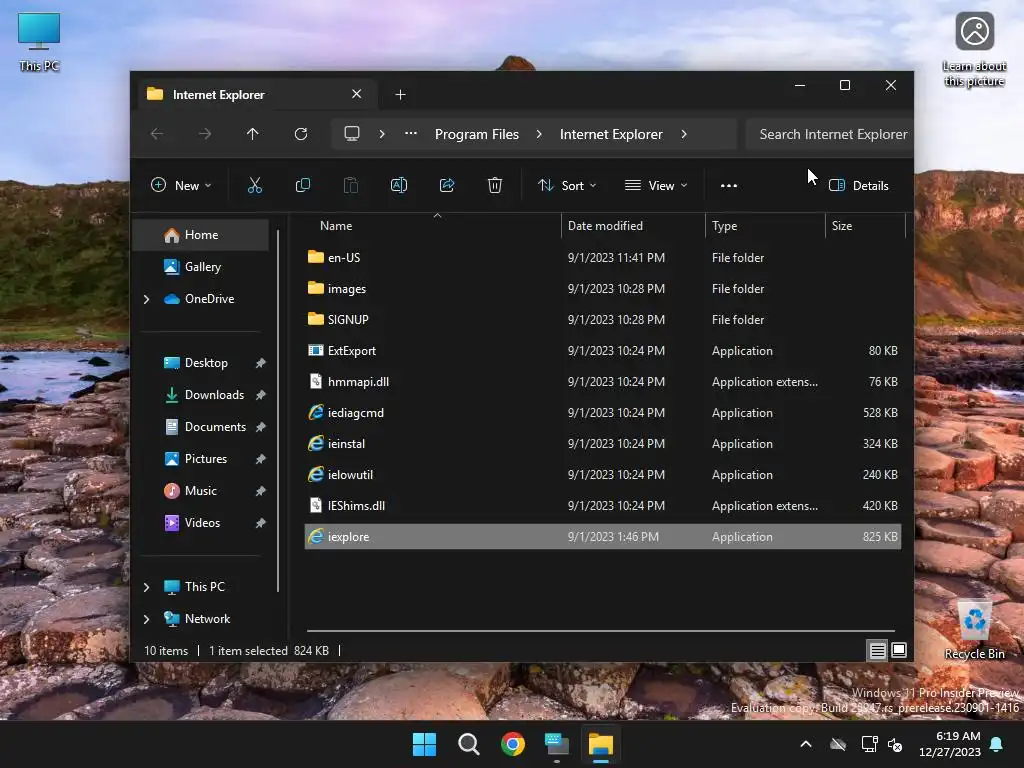Toggle the Details pane

pos(859,185)
